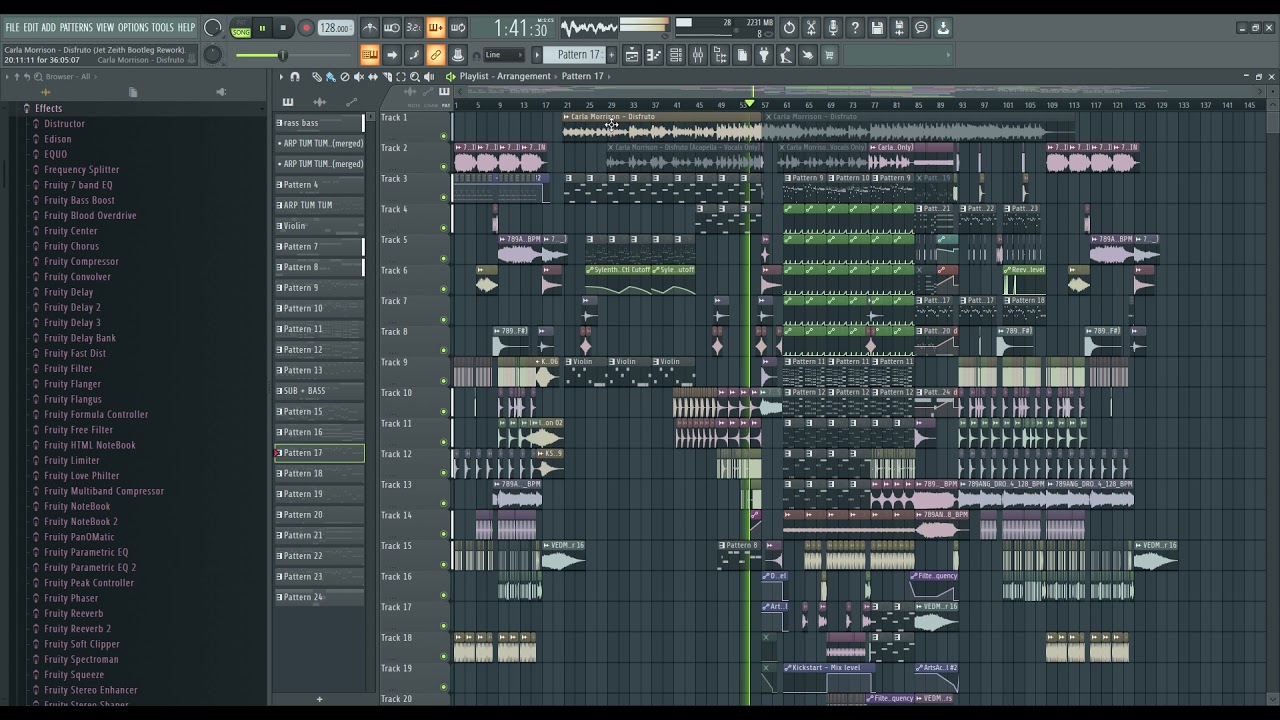Screen dimensions: 1280x720
Task: Expand arrow after Pattern 17 in playlist title
Action: click(x=611, y=76)
